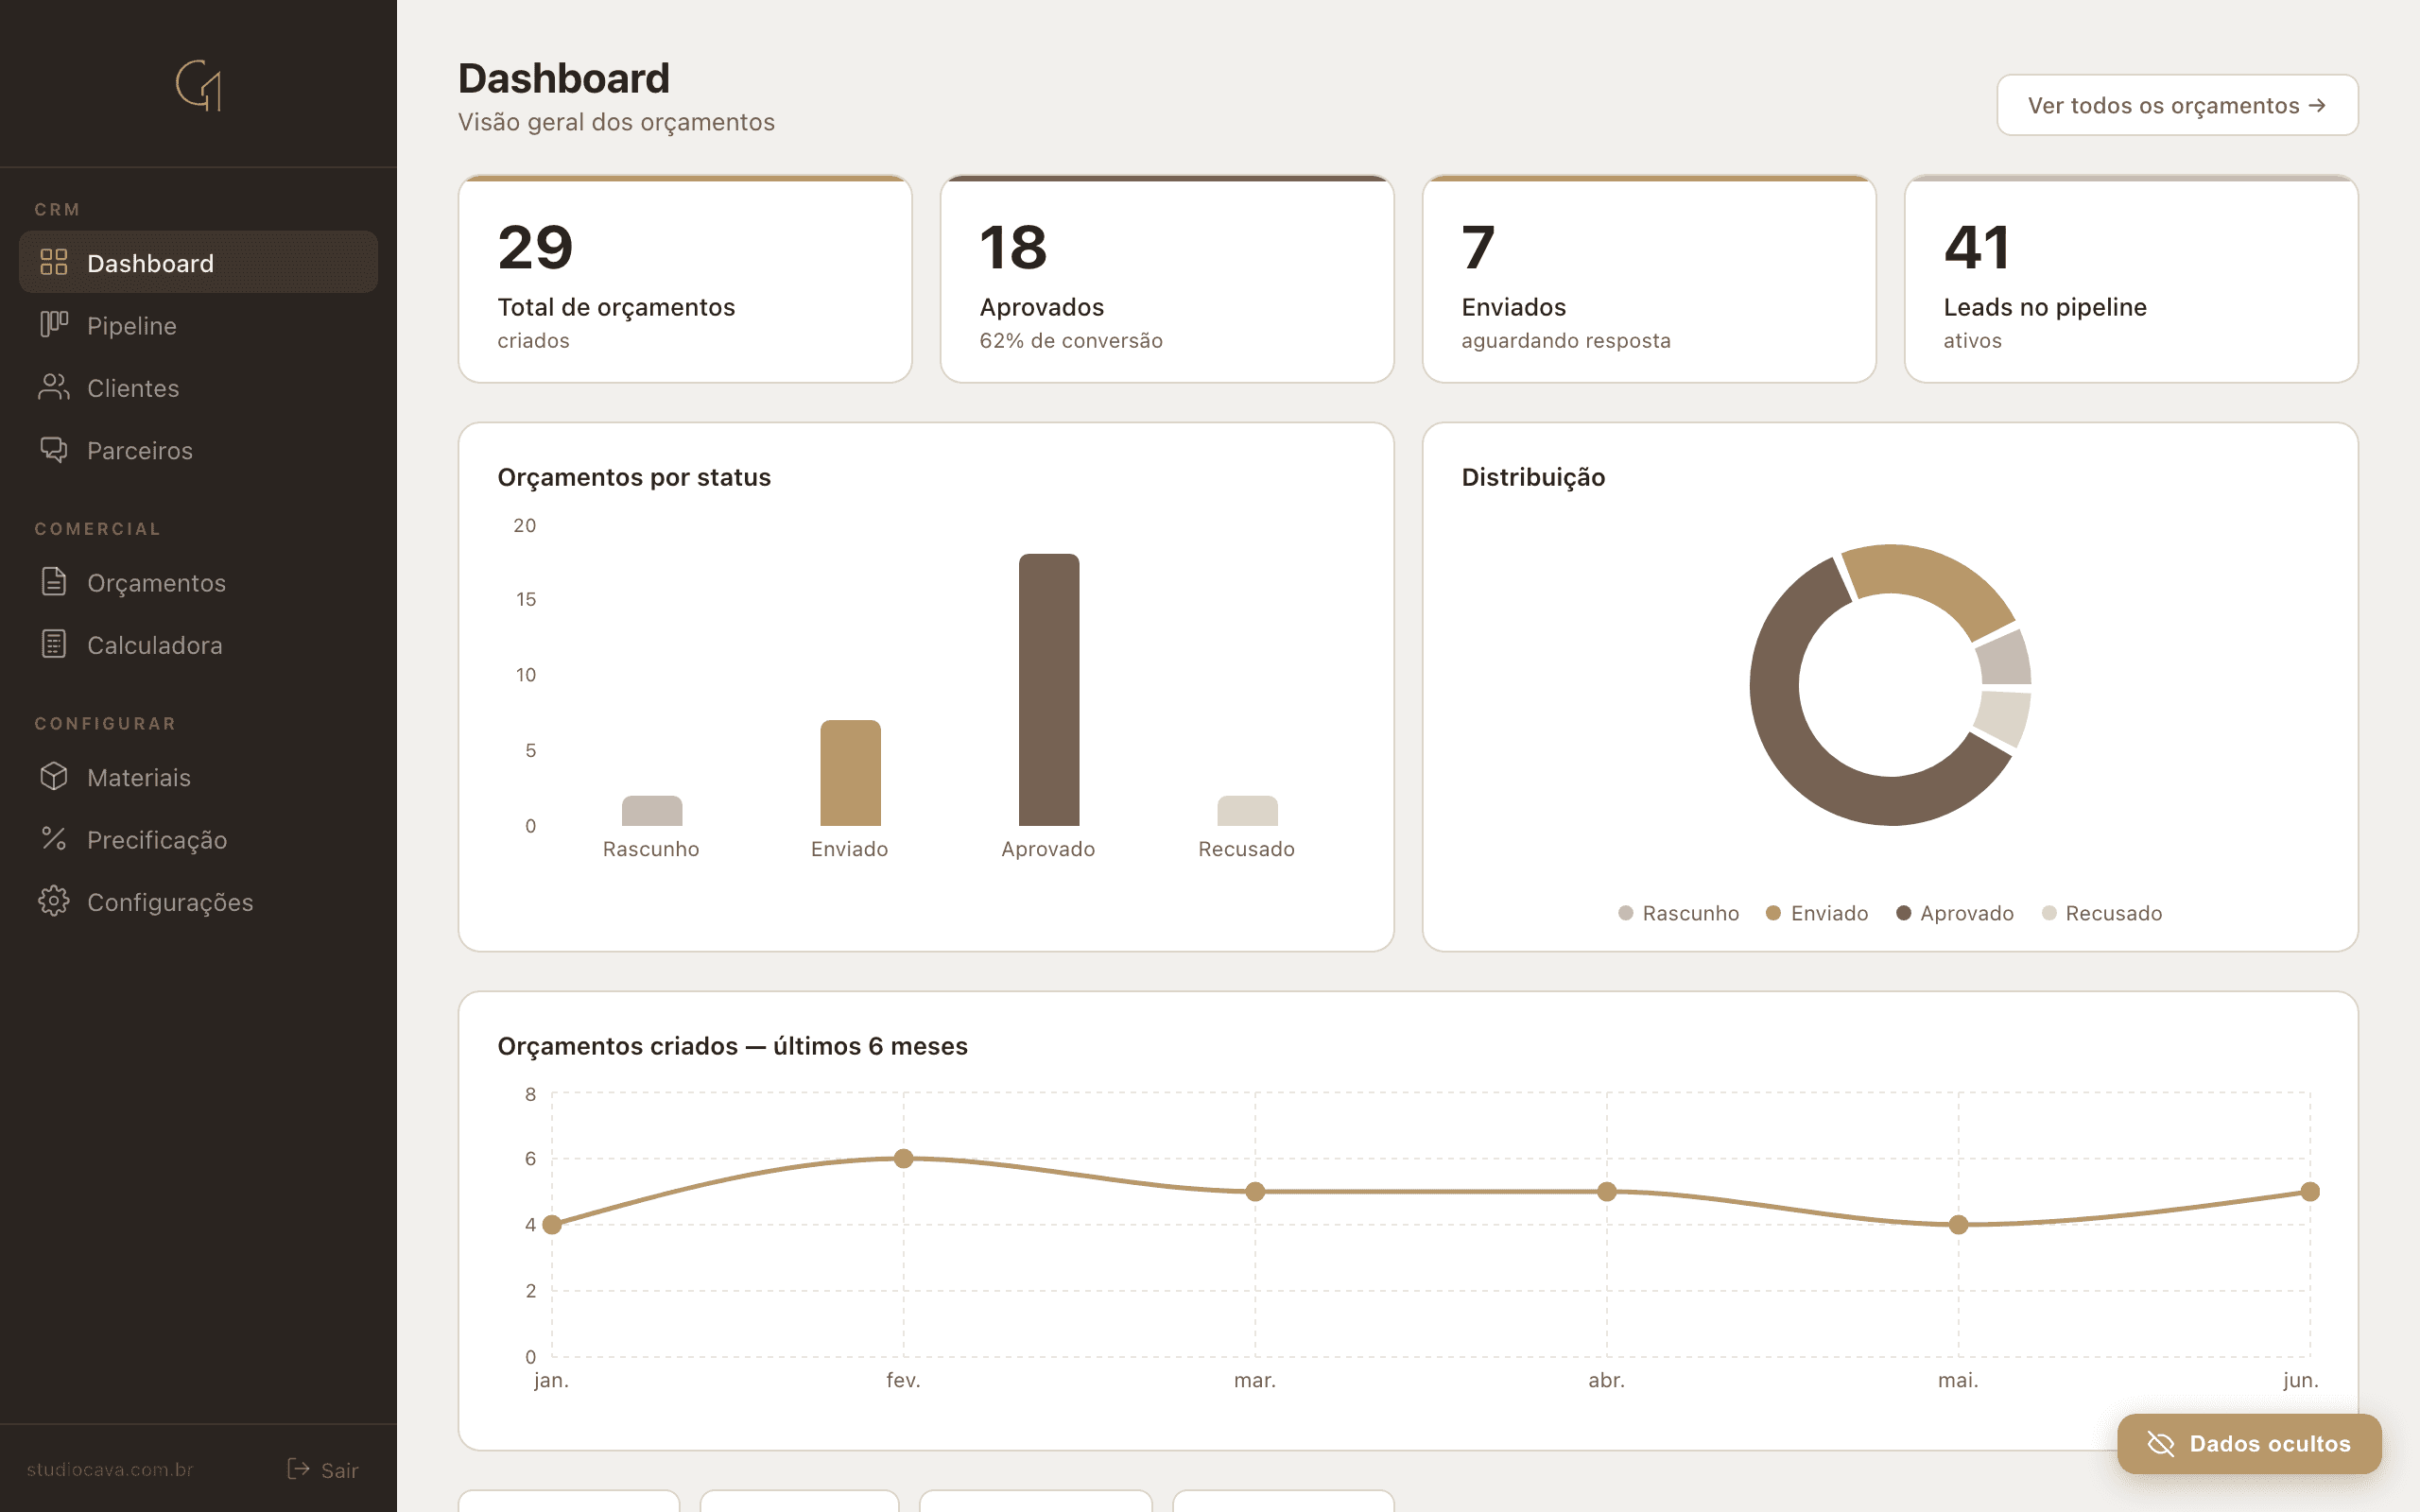The height and width of the screenshot is (1512, 2420).
Task: Click the Aprovado bar in the status chart
Action: pos(1049,690)
